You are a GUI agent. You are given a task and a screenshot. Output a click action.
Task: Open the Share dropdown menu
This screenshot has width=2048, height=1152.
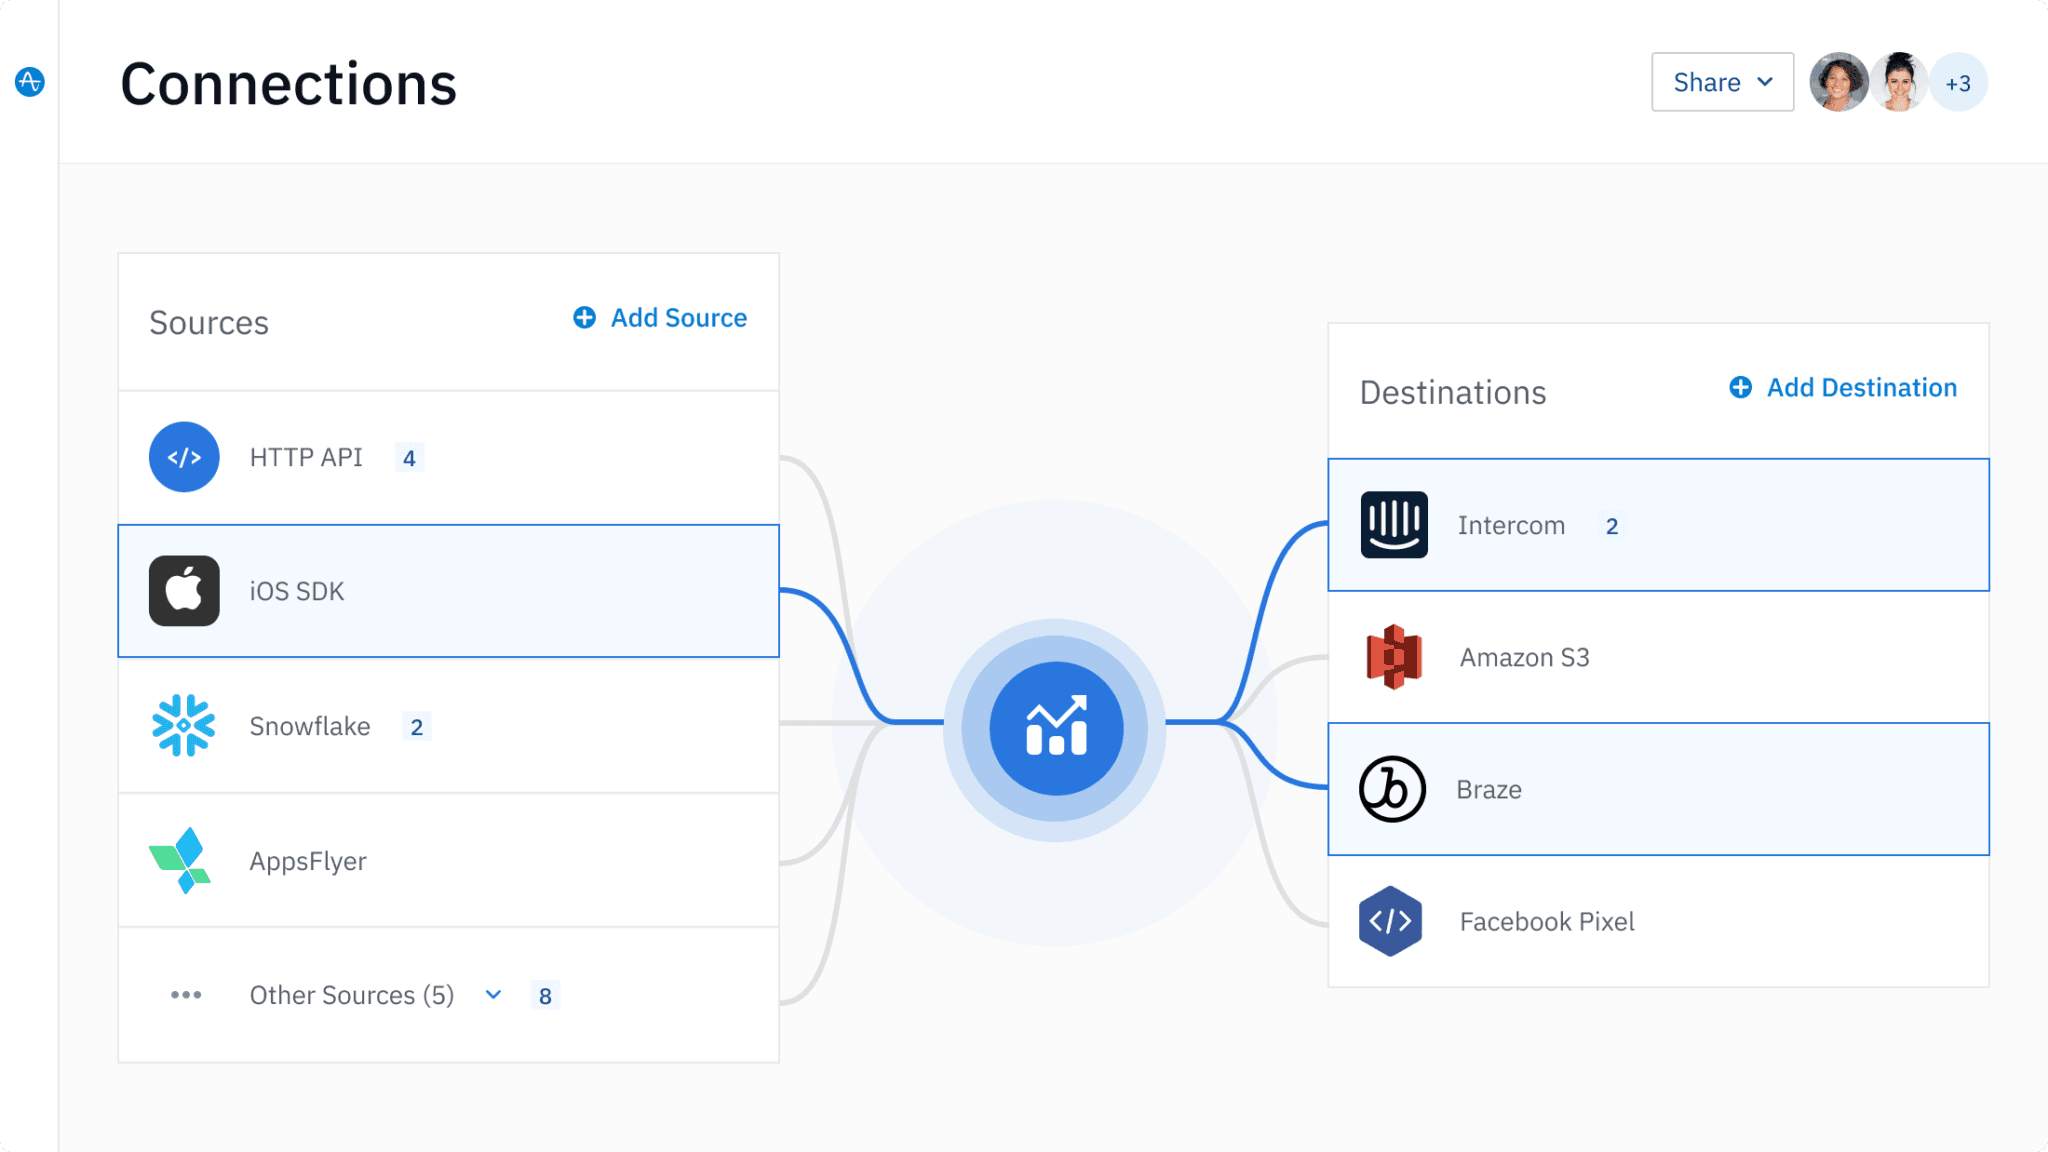tap(1722, 82)
